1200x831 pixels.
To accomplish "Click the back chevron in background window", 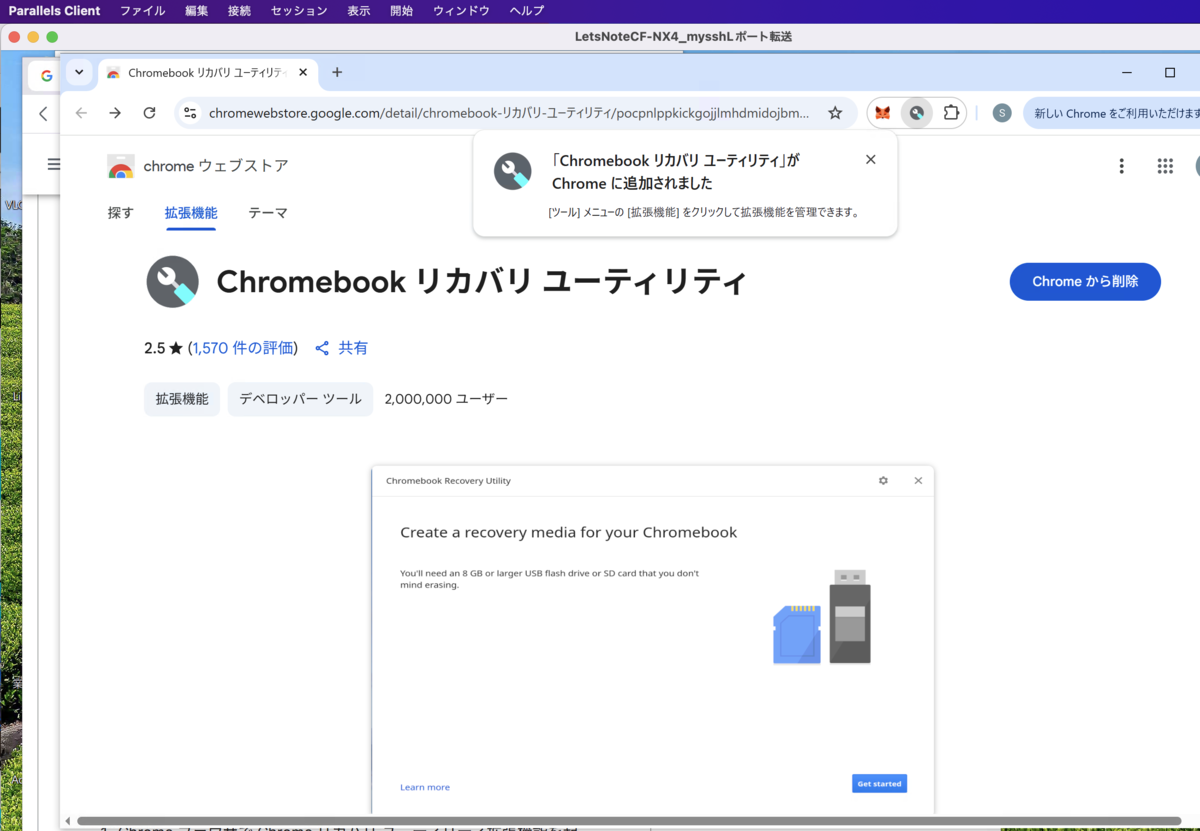I will [43, 114].
